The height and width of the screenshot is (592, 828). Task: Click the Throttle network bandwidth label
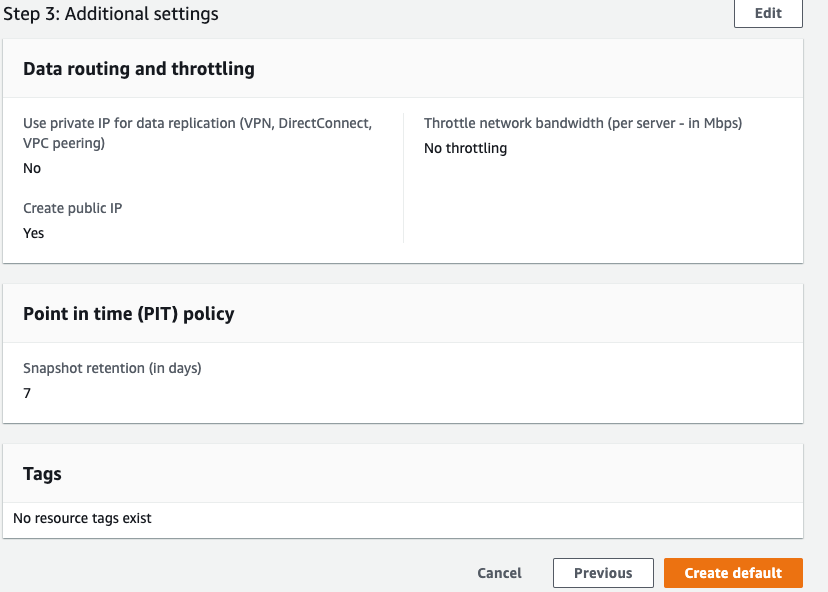(582, 123)
